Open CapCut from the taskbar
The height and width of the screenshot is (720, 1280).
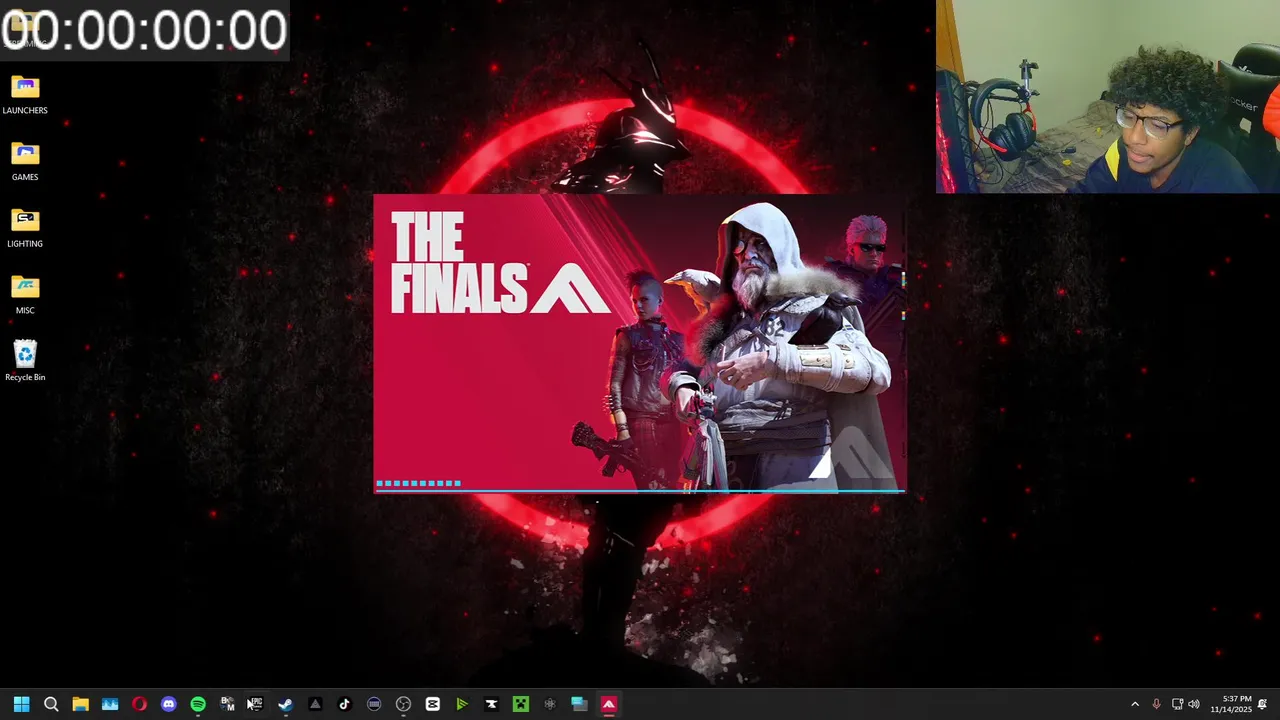click(432, 704)
